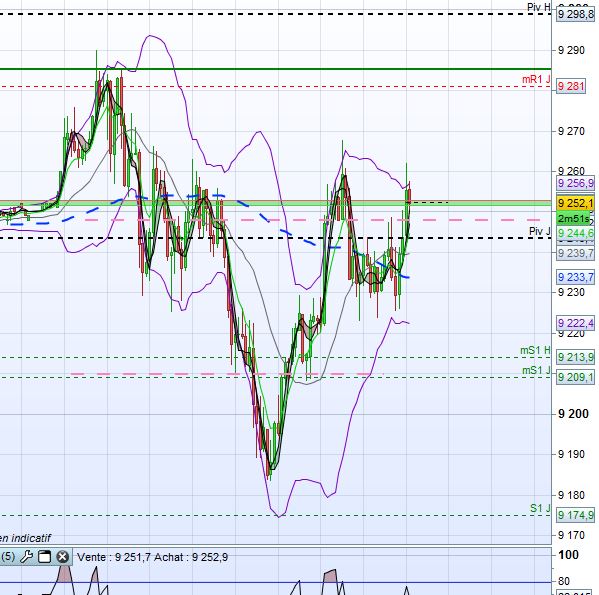Select the solid dark green horizontal line
599x595 pixels.
pos(275,69)
